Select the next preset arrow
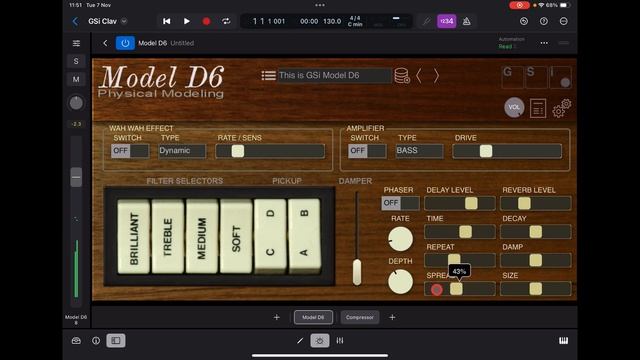 pyautogui.click(x=436, y=76)
